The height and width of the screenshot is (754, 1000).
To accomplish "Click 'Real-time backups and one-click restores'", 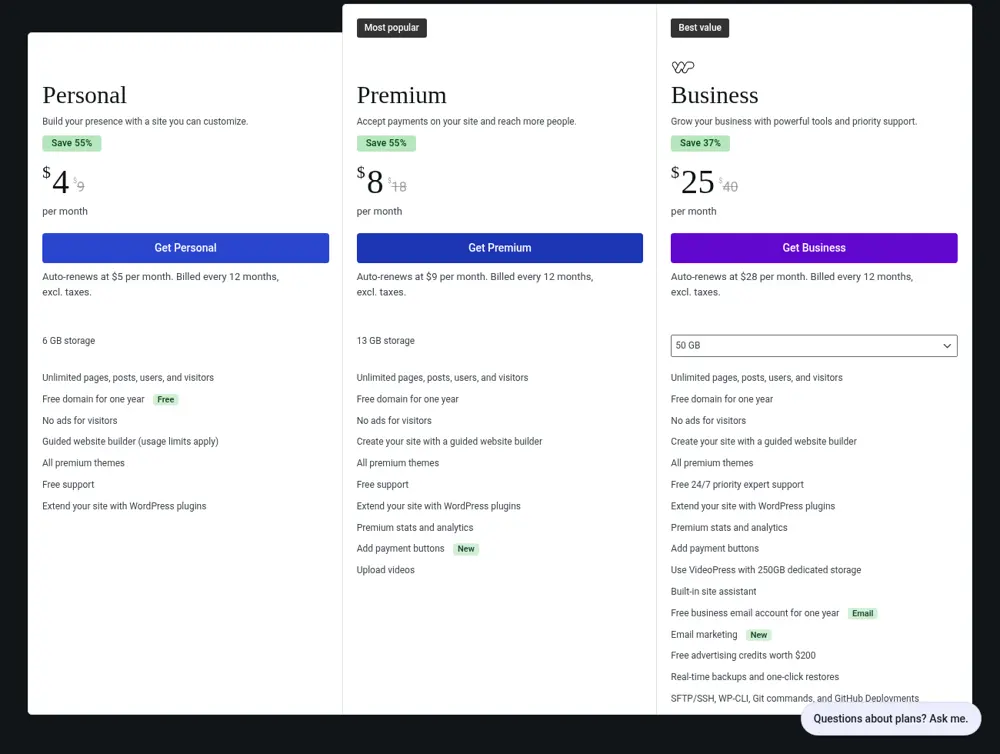I will pos(754,677).
